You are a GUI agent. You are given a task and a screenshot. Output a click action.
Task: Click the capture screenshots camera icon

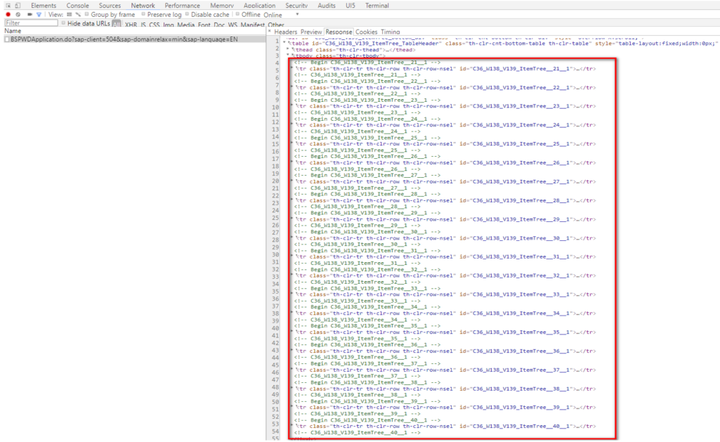(x=29, y=15)
